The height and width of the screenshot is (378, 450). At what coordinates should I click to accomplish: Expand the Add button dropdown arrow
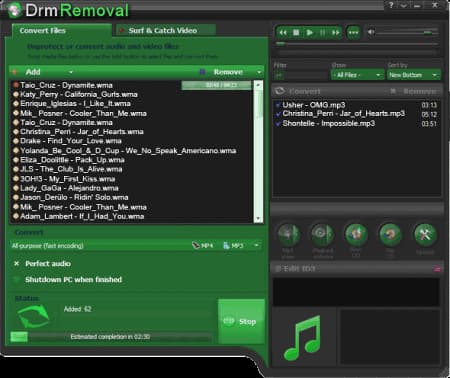pyautogui.click(x=71, y=72)
